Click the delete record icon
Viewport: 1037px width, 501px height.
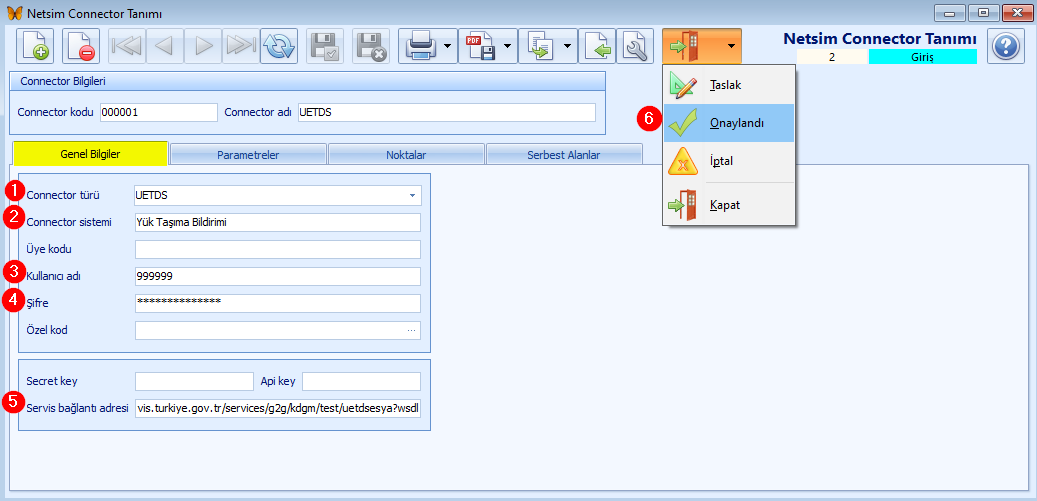tap(81, 46)
